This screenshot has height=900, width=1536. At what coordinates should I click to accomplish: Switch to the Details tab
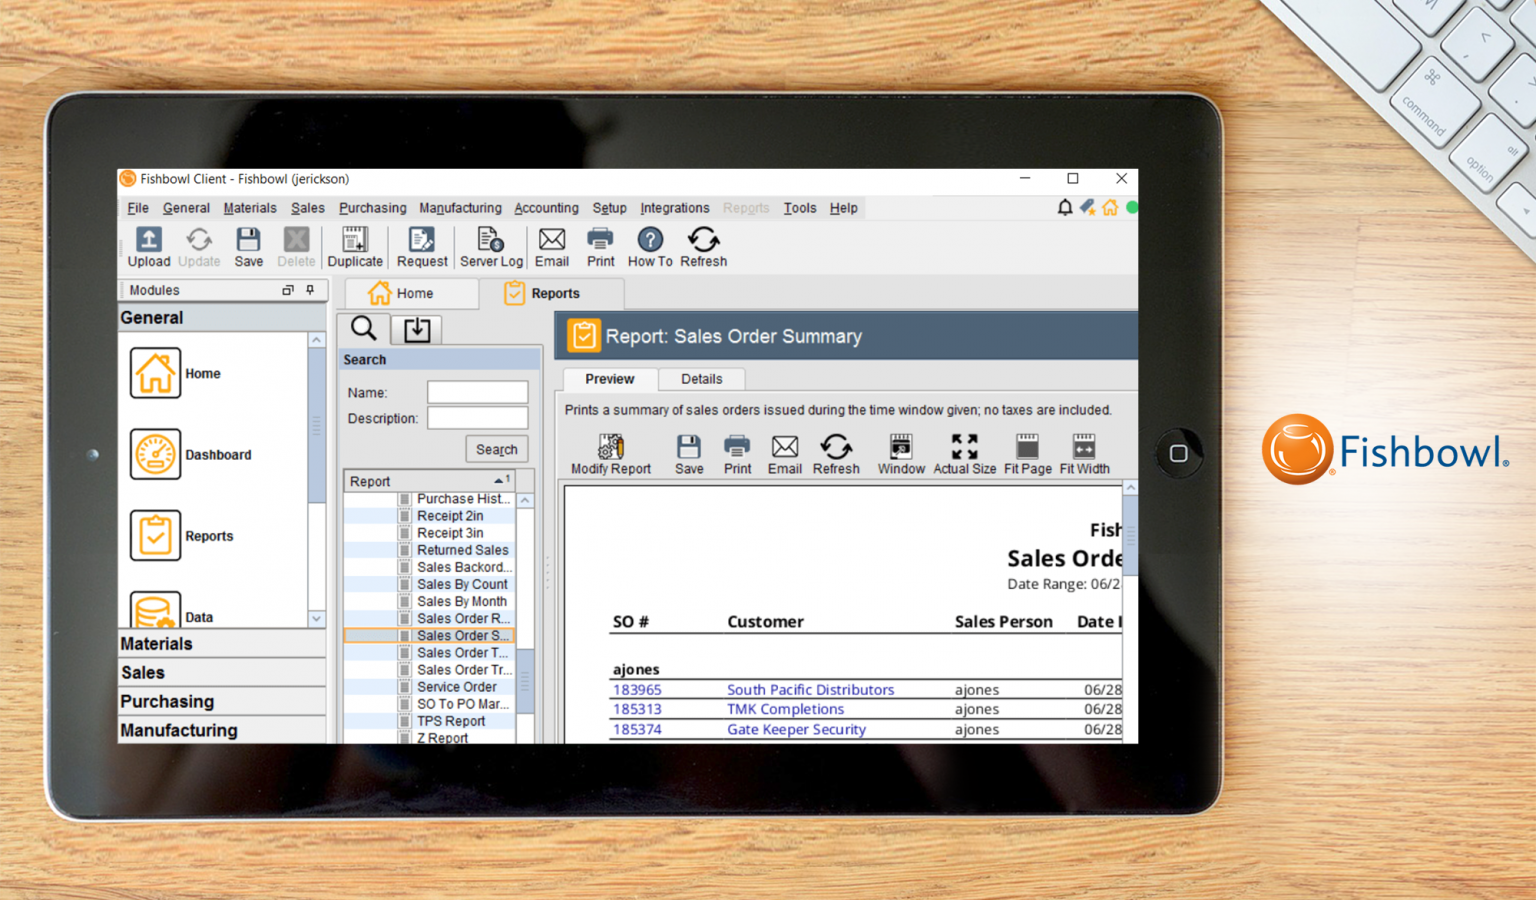click(701, 379)
